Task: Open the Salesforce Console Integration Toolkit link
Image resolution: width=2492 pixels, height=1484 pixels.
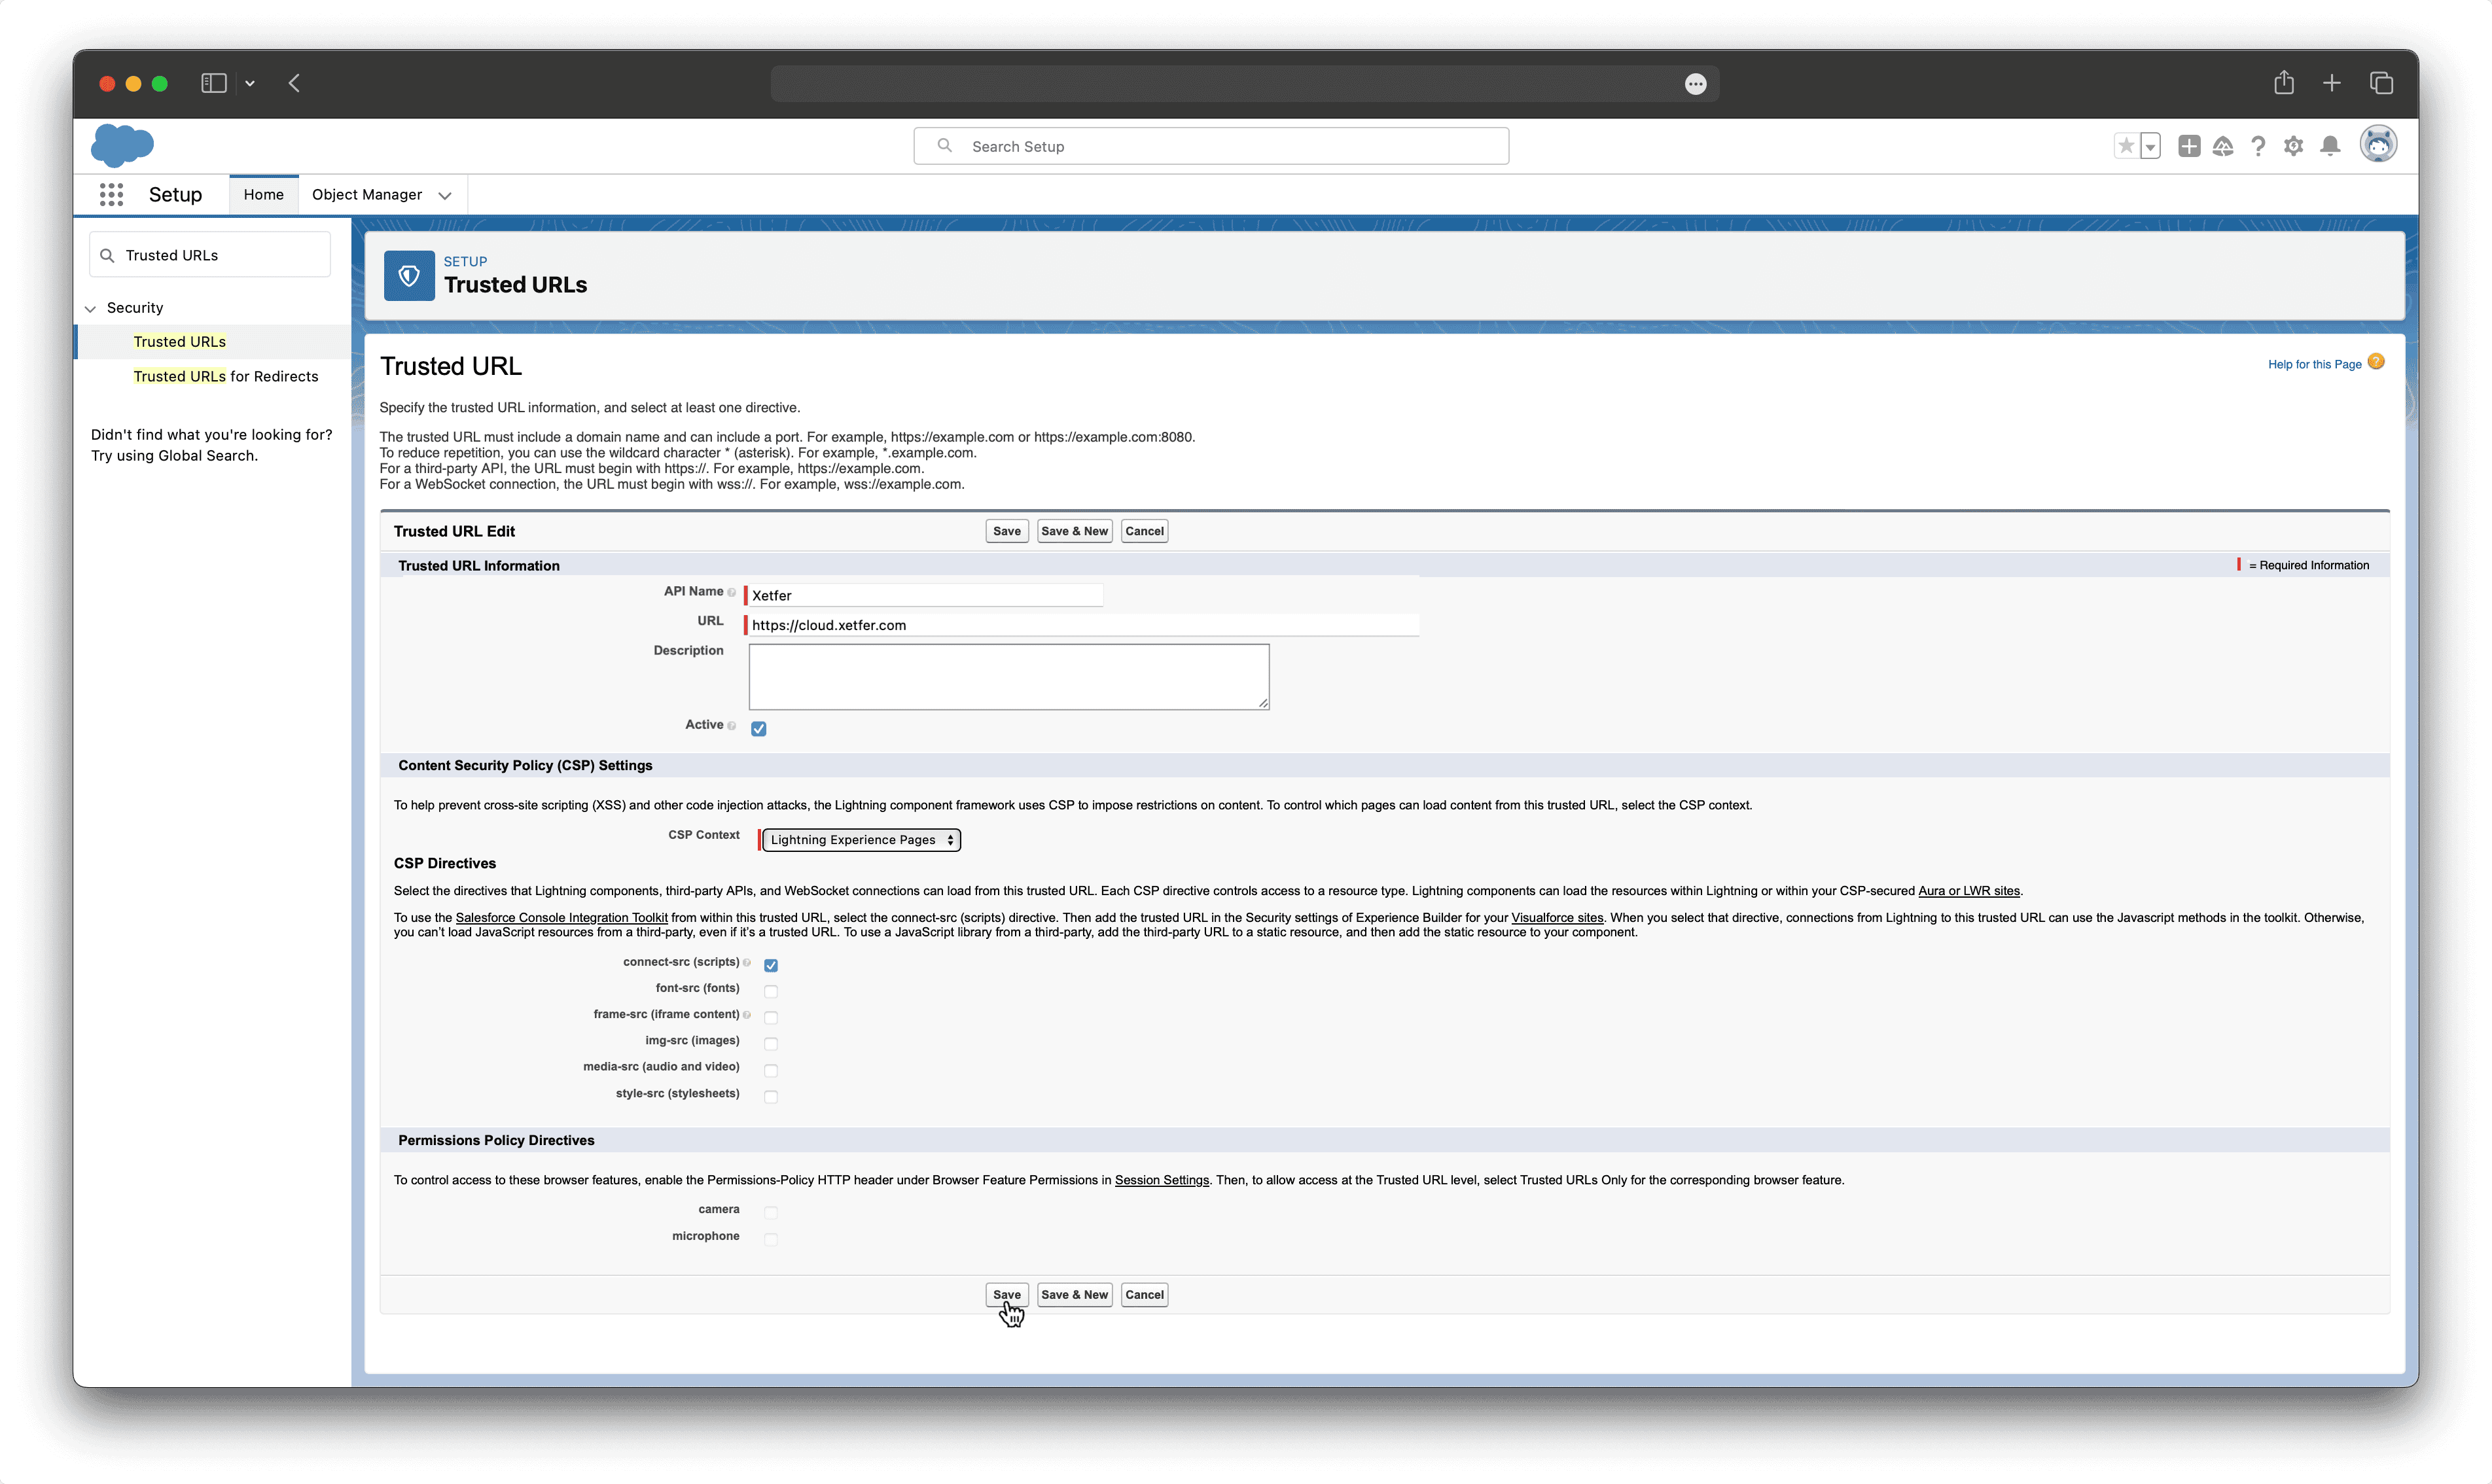Action: 561,917
